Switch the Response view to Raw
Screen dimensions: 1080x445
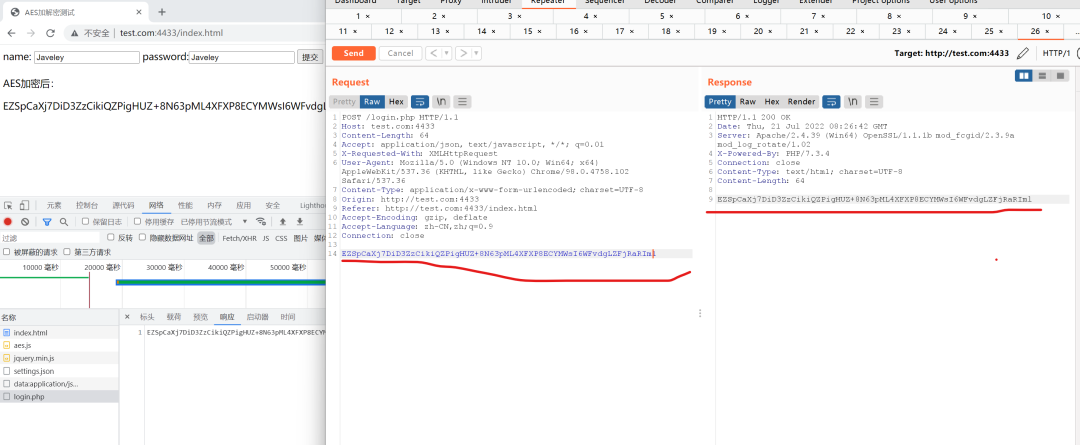(x=748, y=102)
